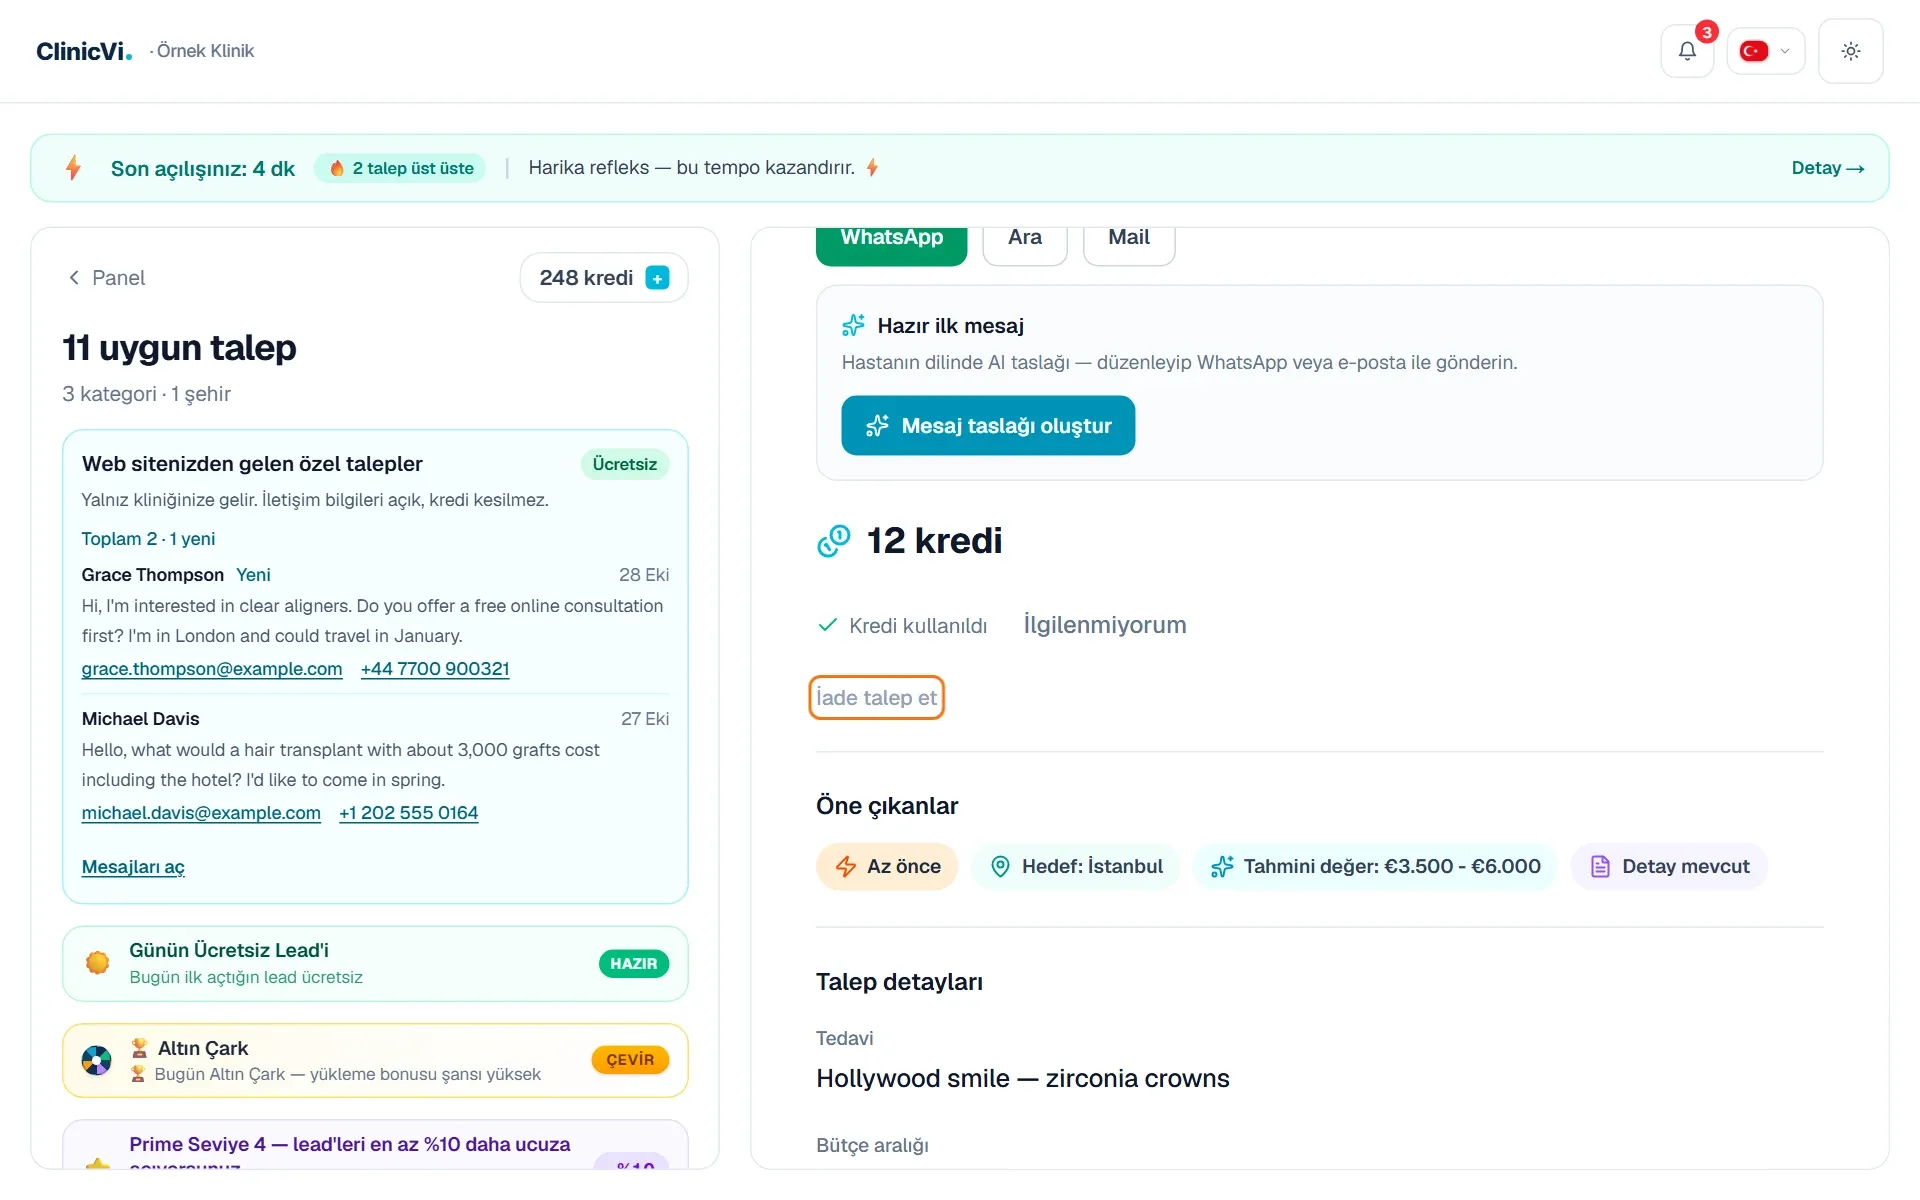Click the Detay mevcut chip
This screenshot has width=1920, height=1200.
[x=1669, y=867]
